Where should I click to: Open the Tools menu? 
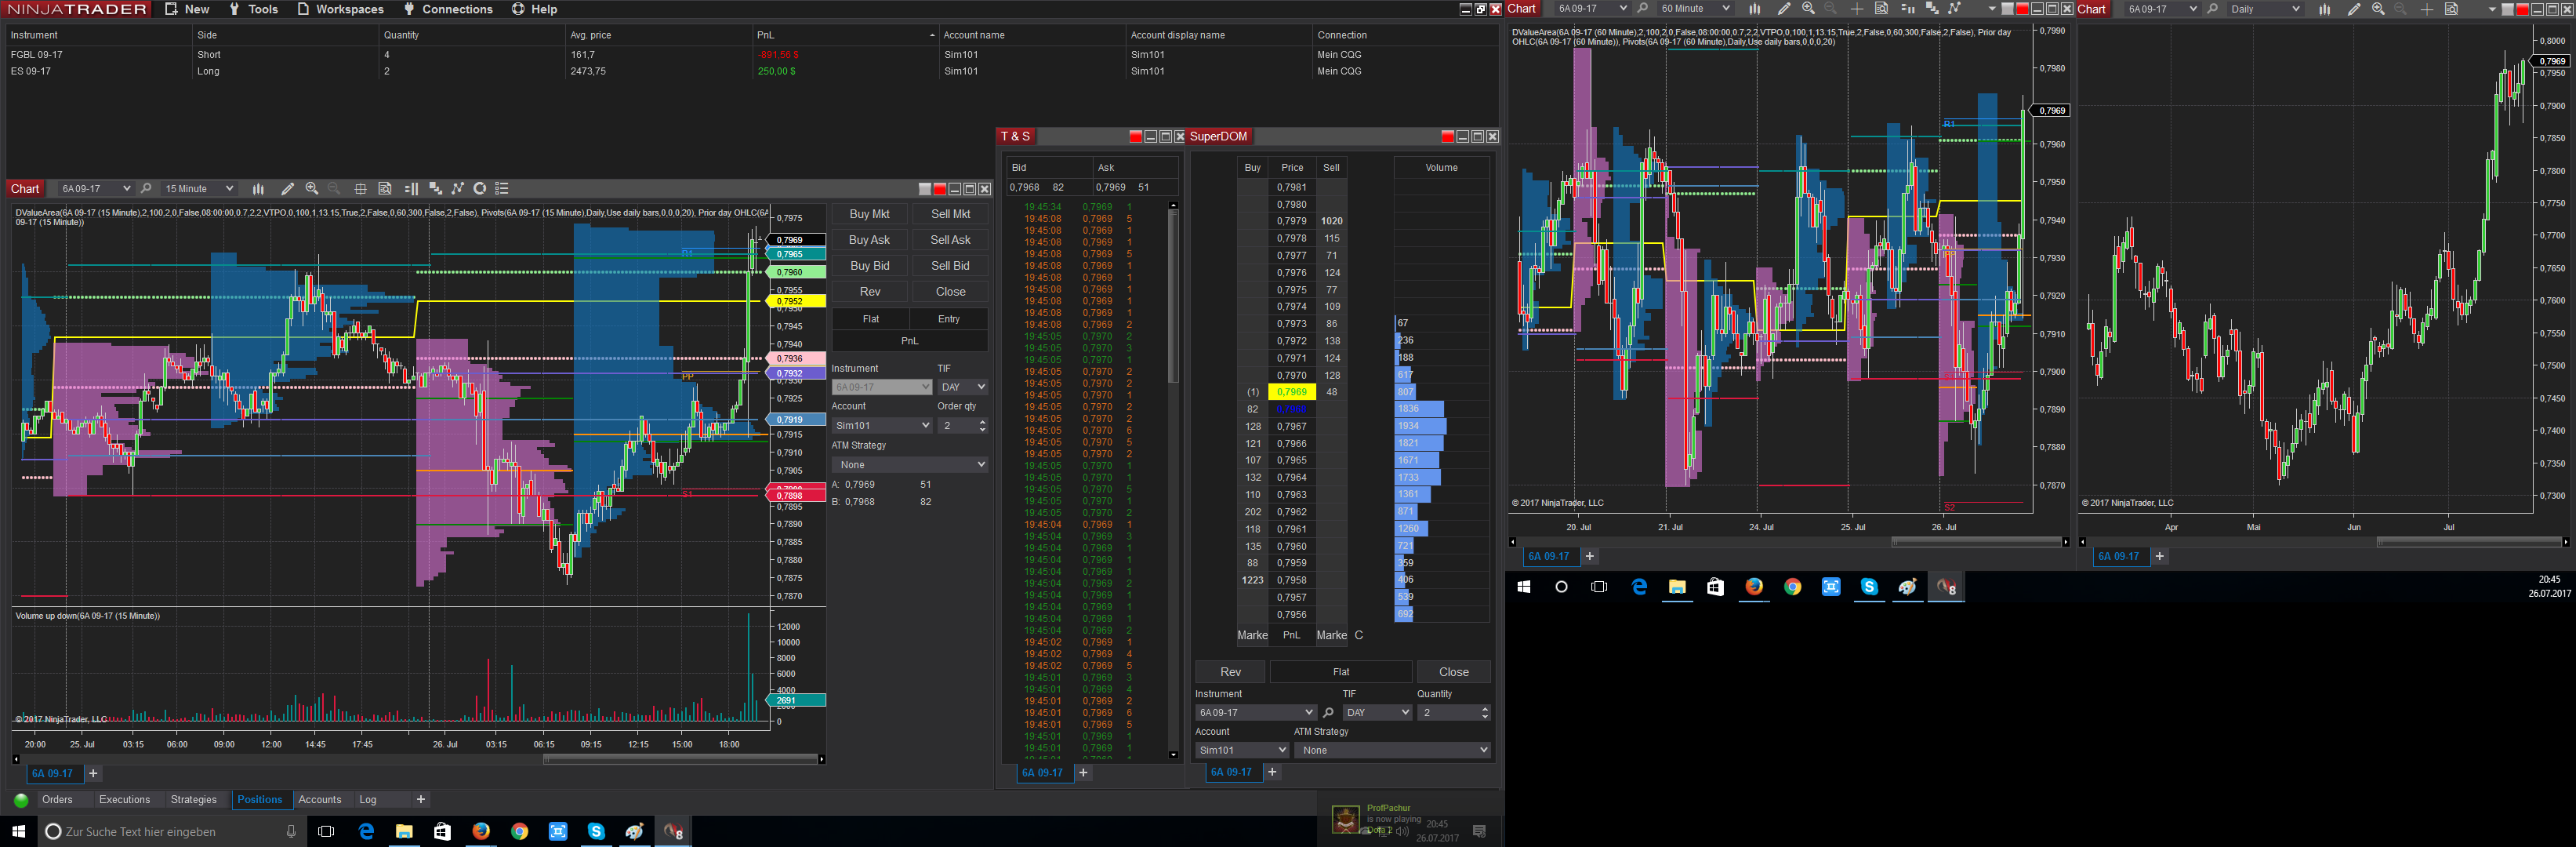[253, 9]
